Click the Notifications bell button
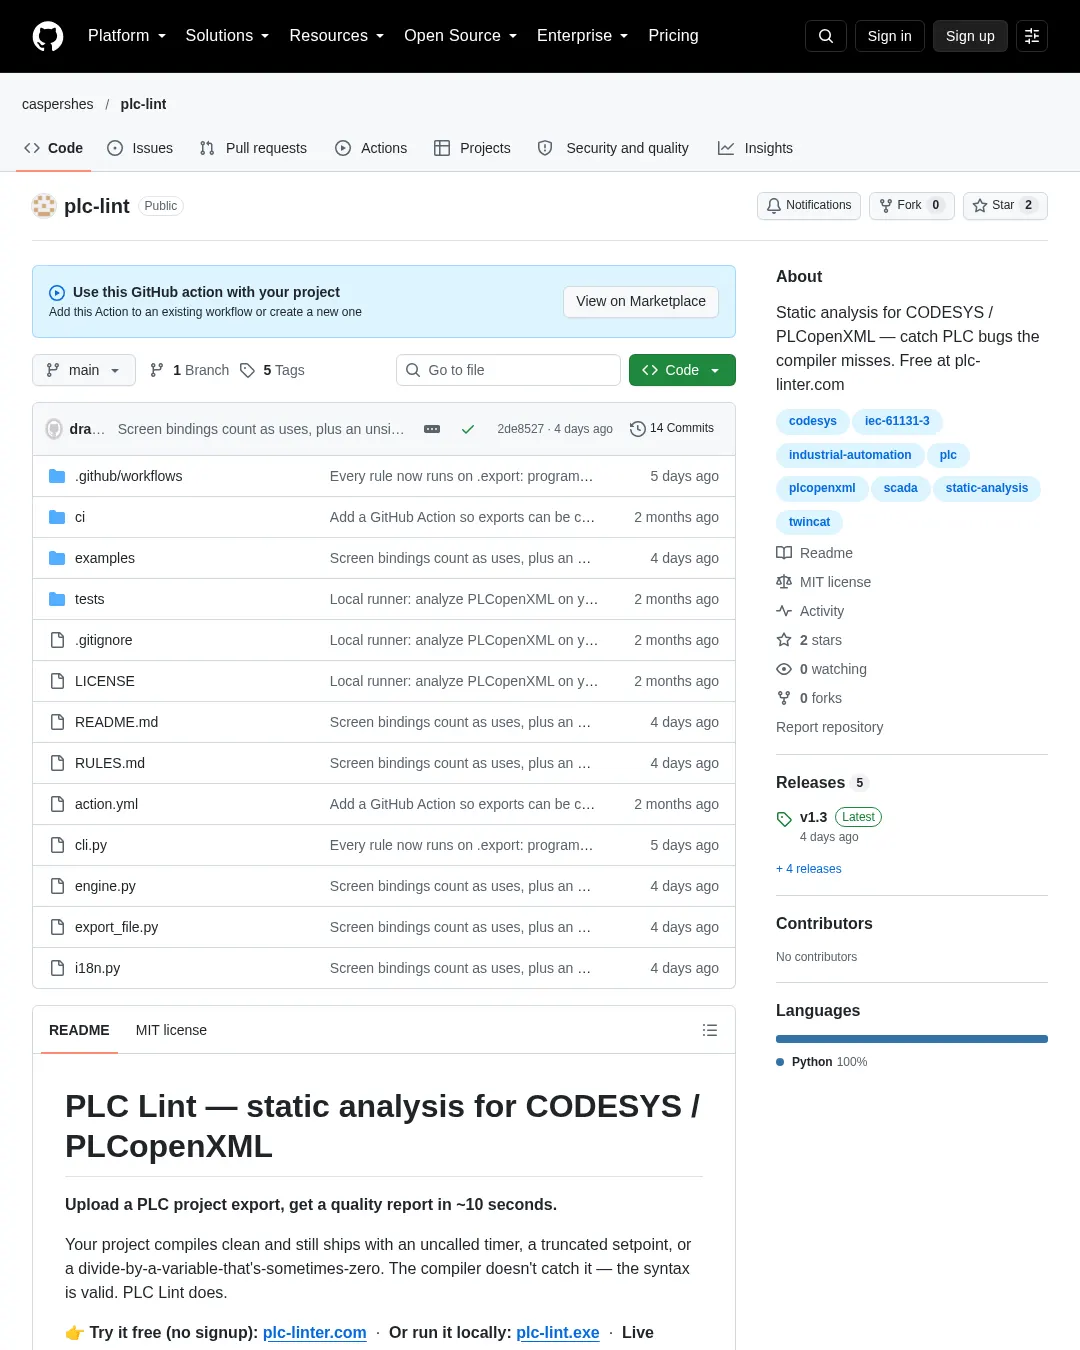1080x1350 pixels. 809,205
